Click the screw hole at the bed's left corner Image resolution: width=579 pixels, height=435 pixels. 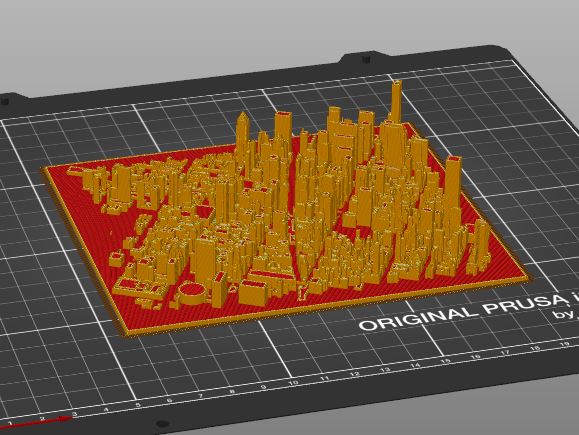point(4,101)
